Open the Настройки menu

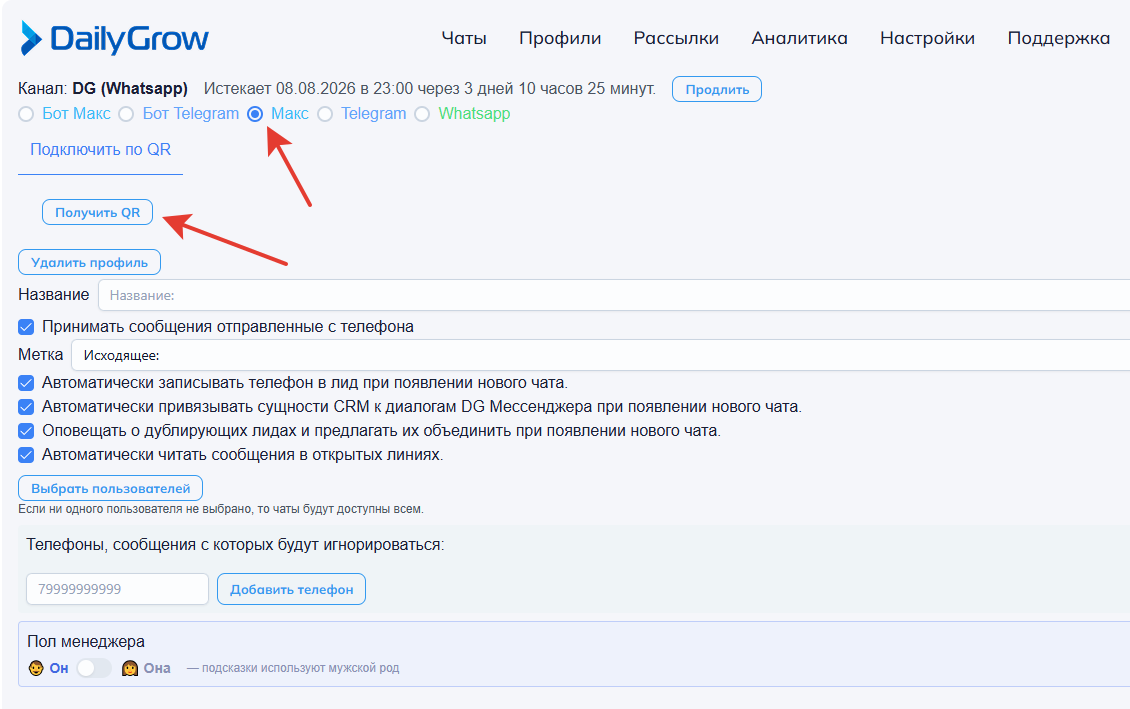[x=927, y=38]
